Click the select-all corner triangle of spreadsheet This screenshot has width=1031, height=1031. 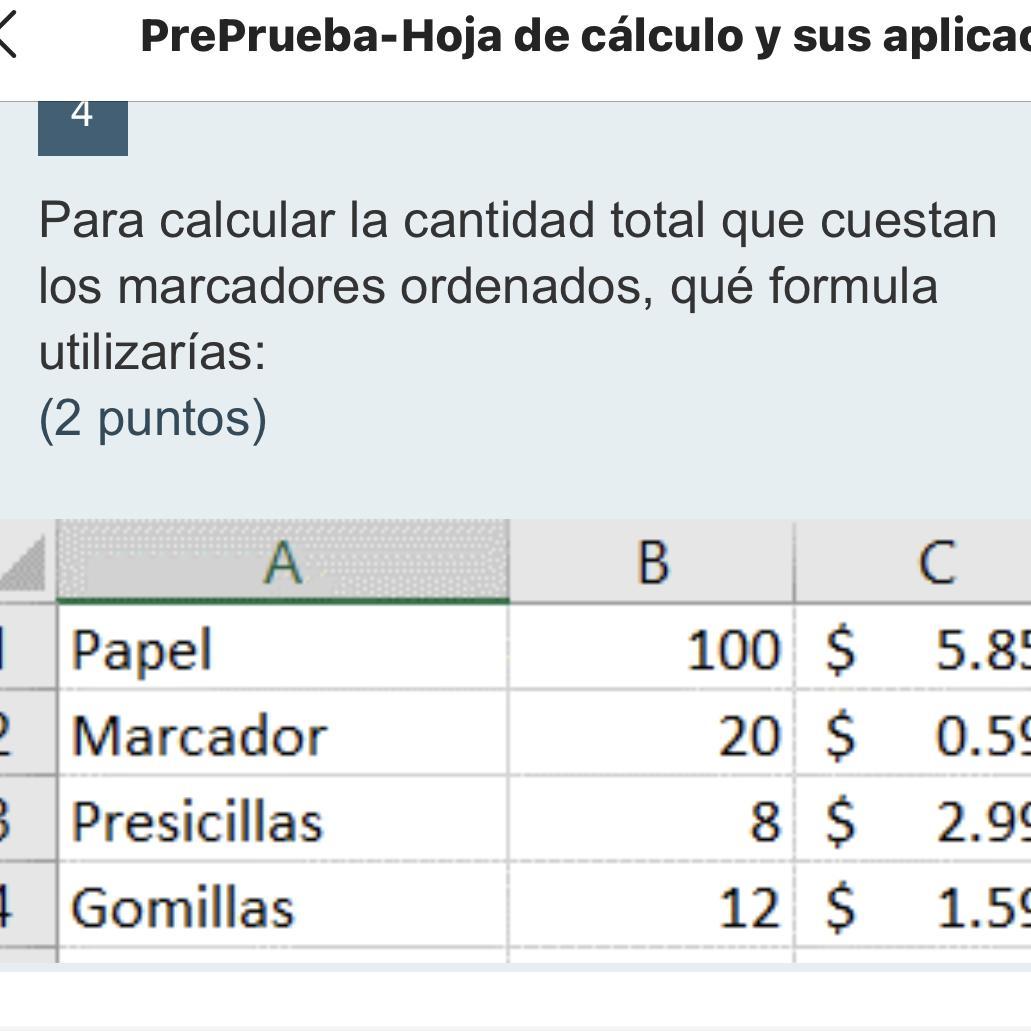24,563
